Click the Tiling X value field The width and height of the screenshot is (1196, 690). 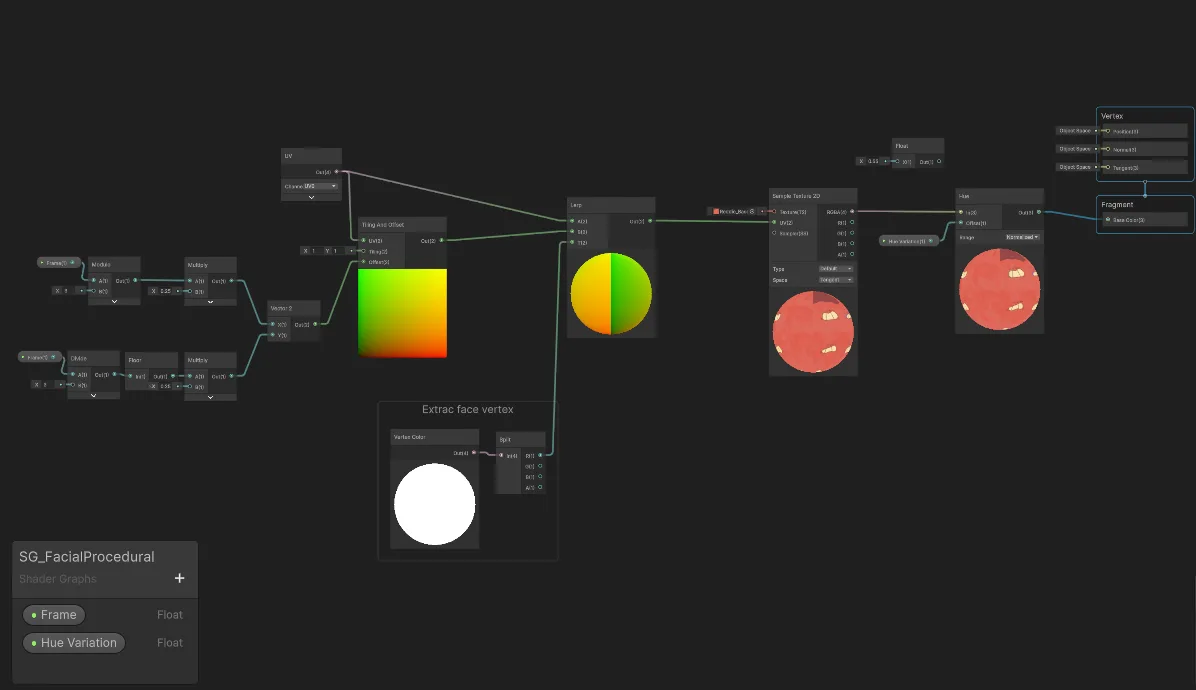click(x=311, y=251)
